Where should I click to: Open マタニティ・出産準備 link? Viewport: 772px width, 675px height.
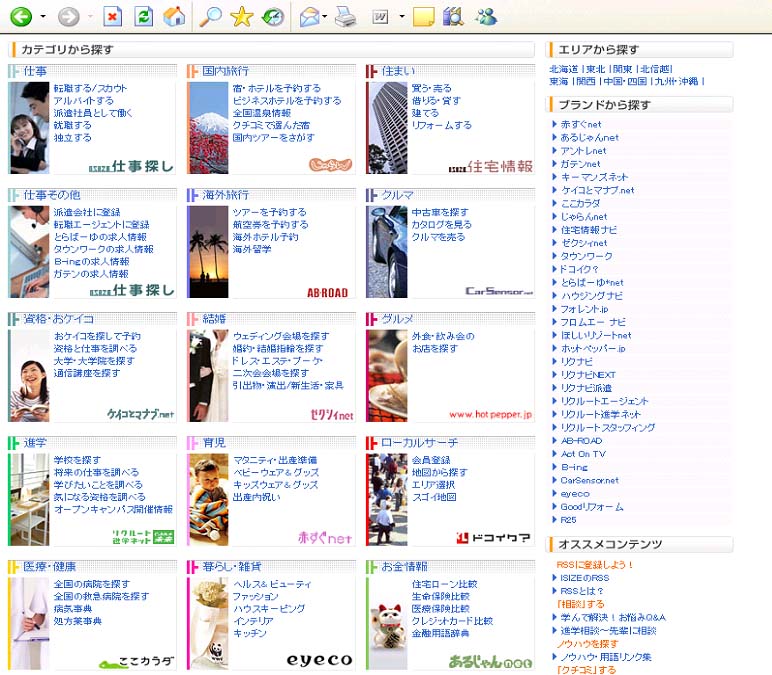pyautogui.click(x=275, y=460)
